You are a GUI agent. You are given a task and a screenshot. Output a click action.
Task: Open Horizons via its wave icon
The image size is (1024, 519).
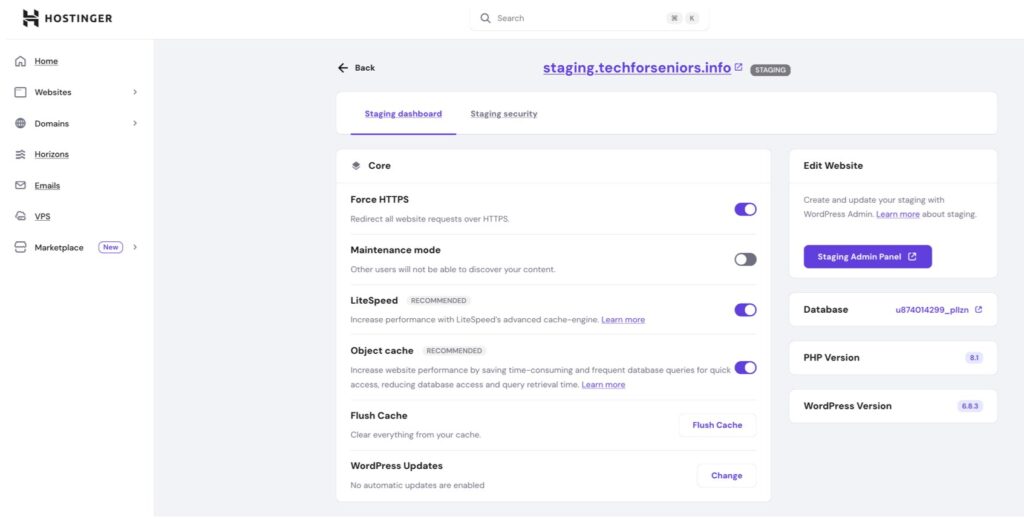[20, 155]
